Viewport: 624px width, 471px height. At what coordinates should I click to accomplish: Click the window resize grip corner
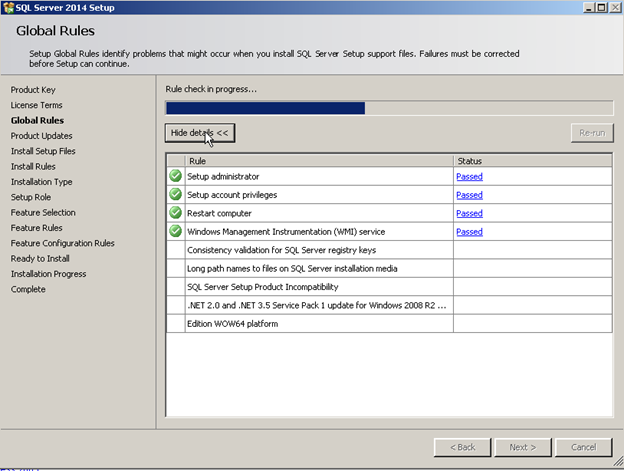(x=618, y=462)
